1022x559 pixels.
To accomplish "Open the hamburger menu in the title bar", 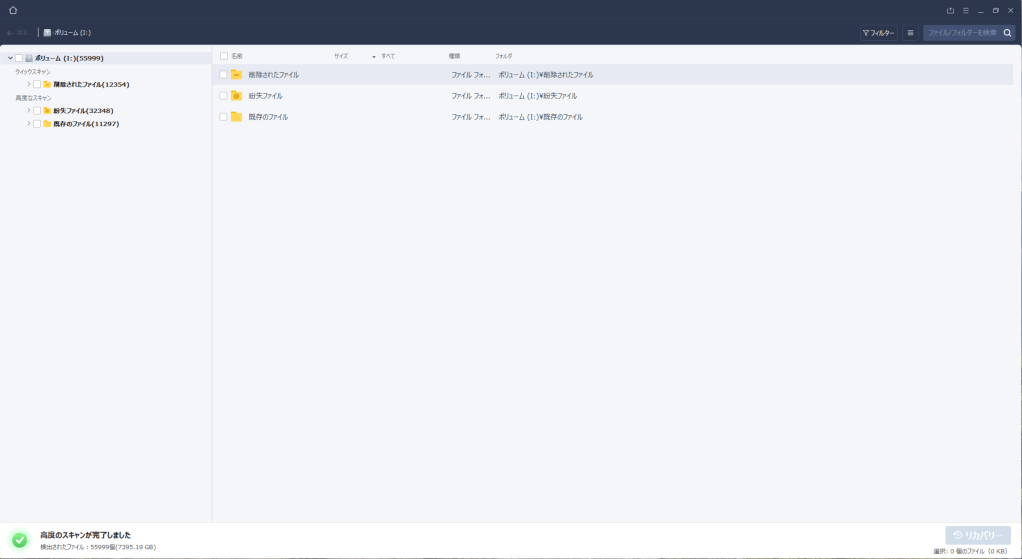I will pyautogui.click(x=965, y=10).
